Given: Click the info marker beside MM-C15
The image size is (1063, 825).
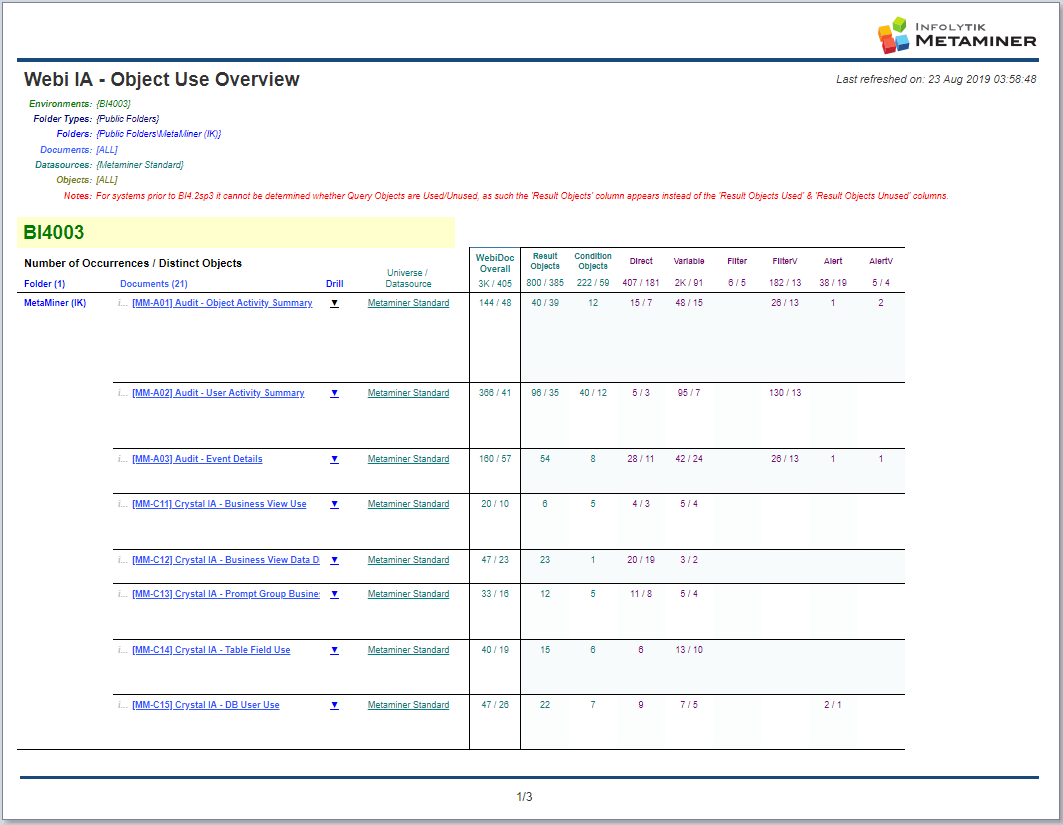Looking at the screenshot, I should (x=123, y=705).
